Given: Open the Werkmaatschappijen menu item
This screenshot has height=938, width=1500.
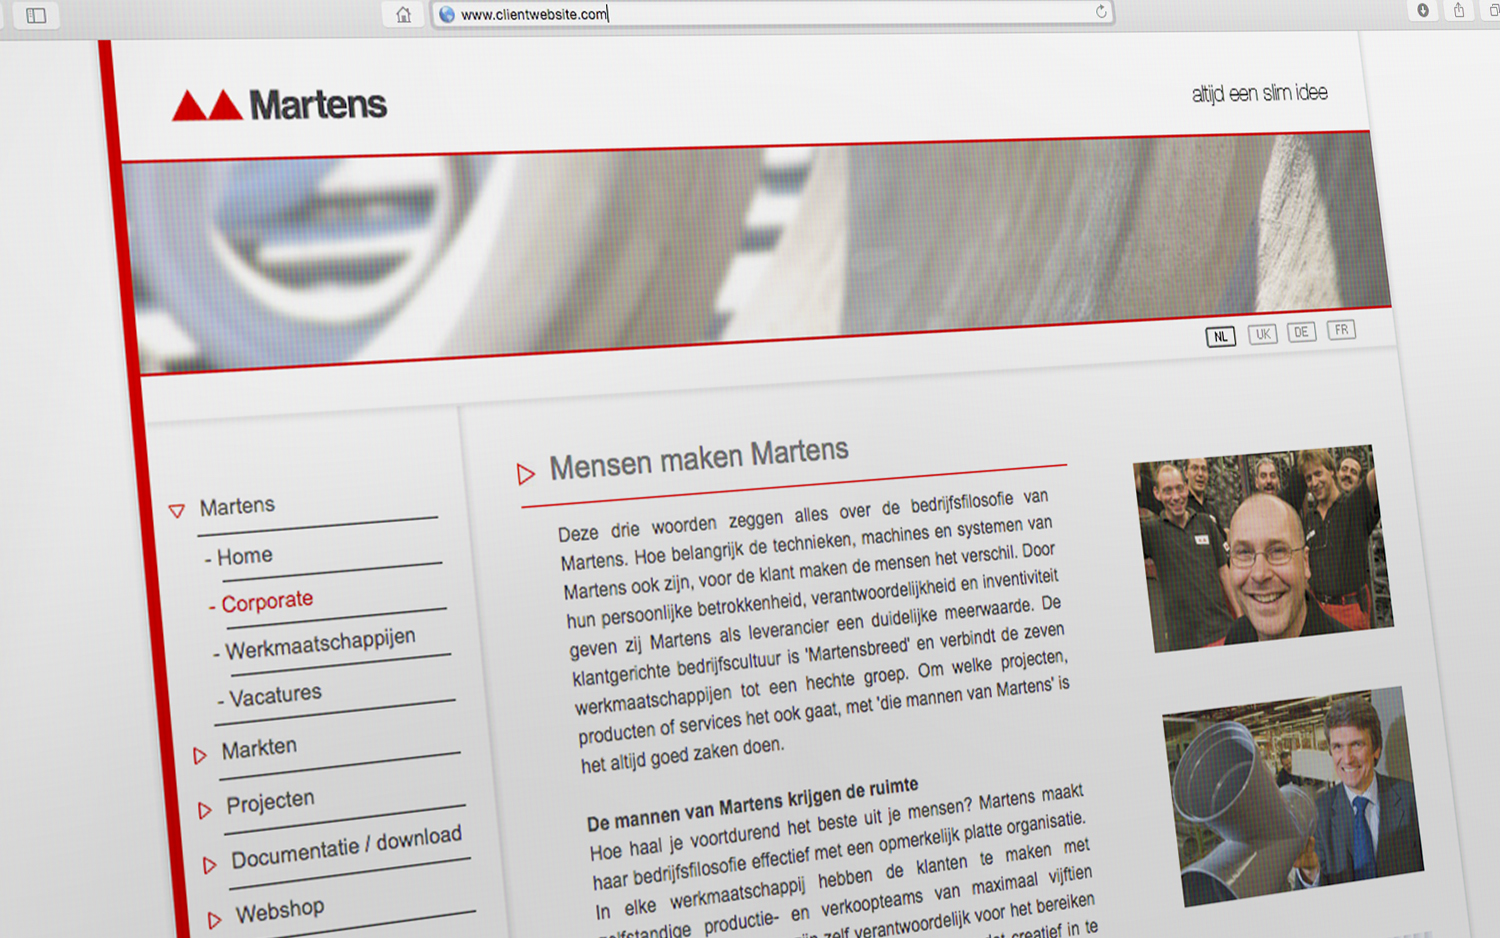Looking at the screenshot, I should 319,644.
